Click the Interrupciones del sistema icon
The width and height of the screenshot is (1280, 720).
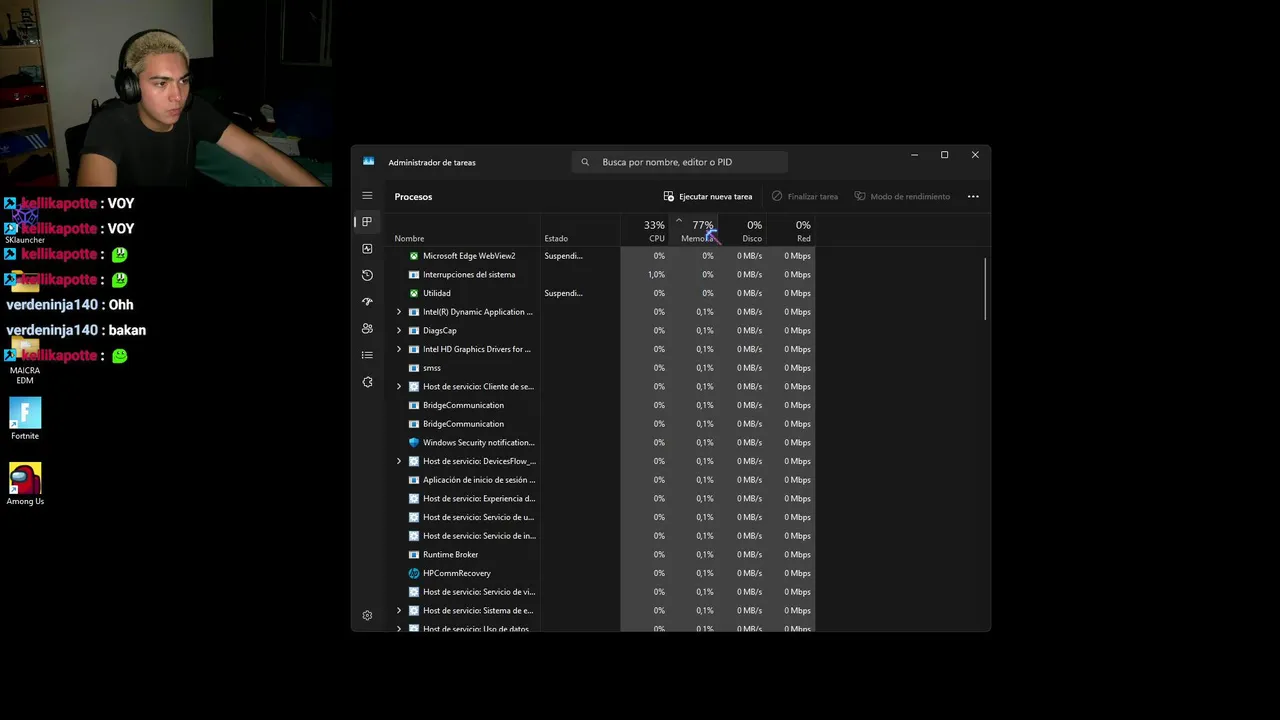(x=414, y=274)
